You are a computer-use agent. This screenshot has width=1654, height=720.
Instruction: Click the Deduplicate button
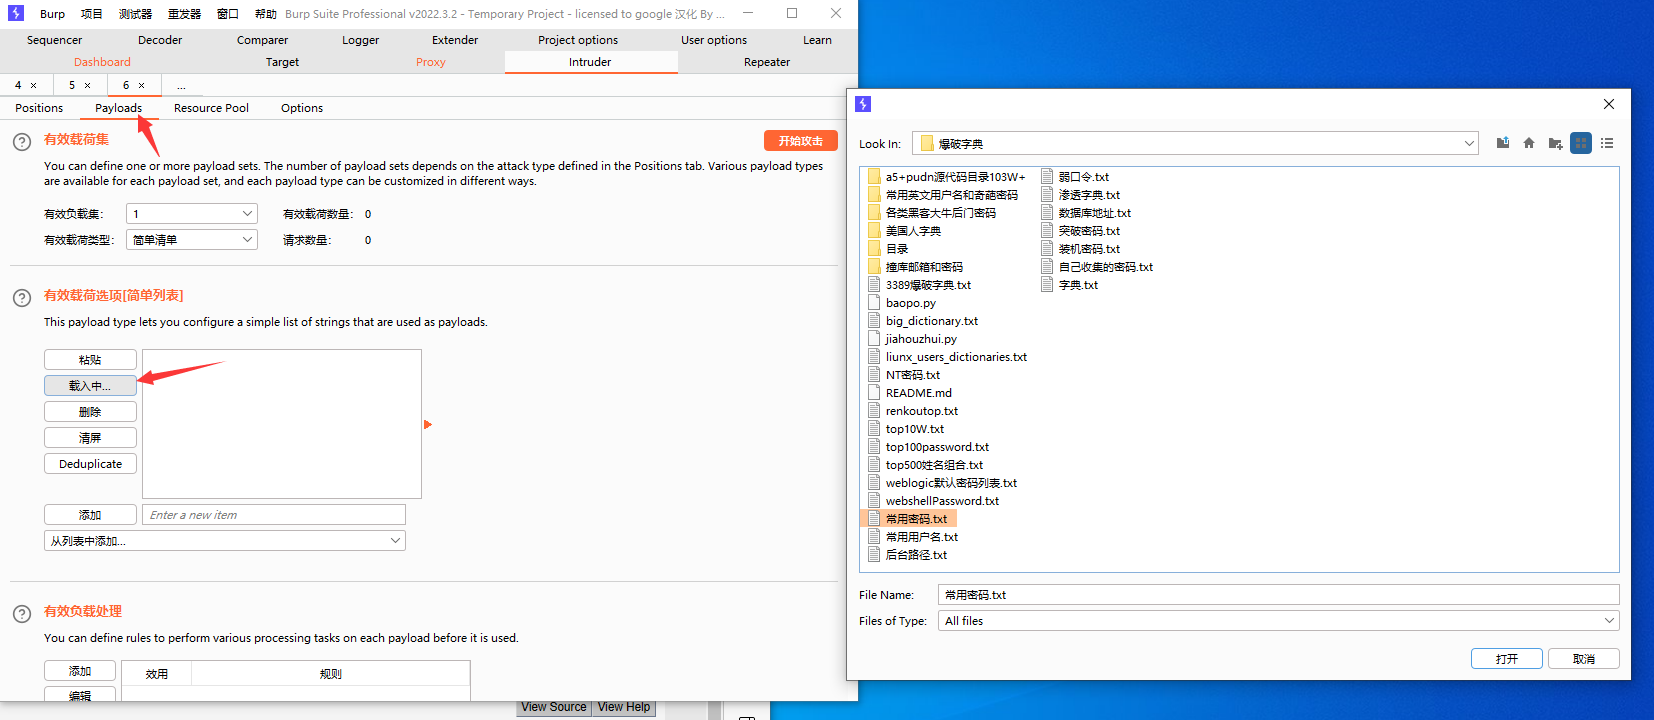click(90, 464)
